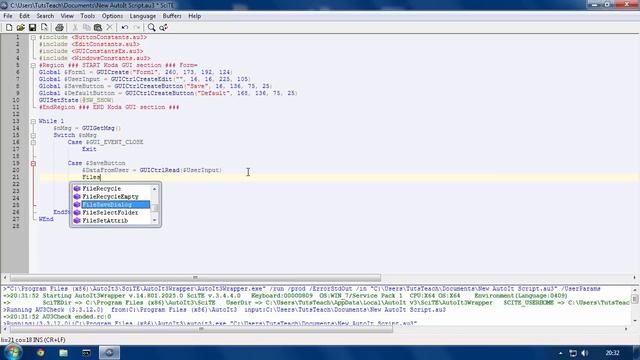
Task: Click the GUISetState call on line 10
Action: [x=76, y=100]
